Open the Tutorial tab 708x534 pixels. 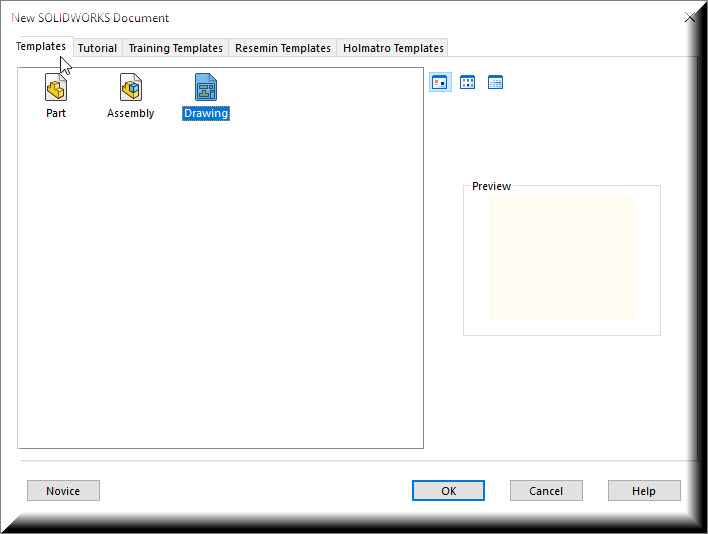coord(97,48)
